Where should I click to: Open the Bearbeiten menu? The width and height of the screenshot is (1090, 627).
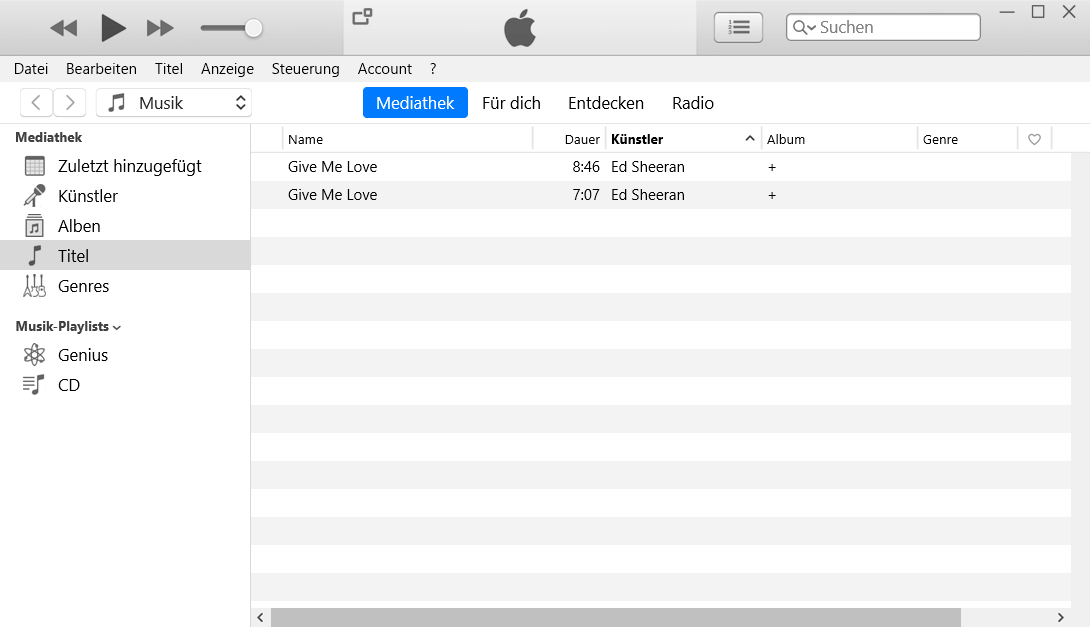click(x=101, y=69)
